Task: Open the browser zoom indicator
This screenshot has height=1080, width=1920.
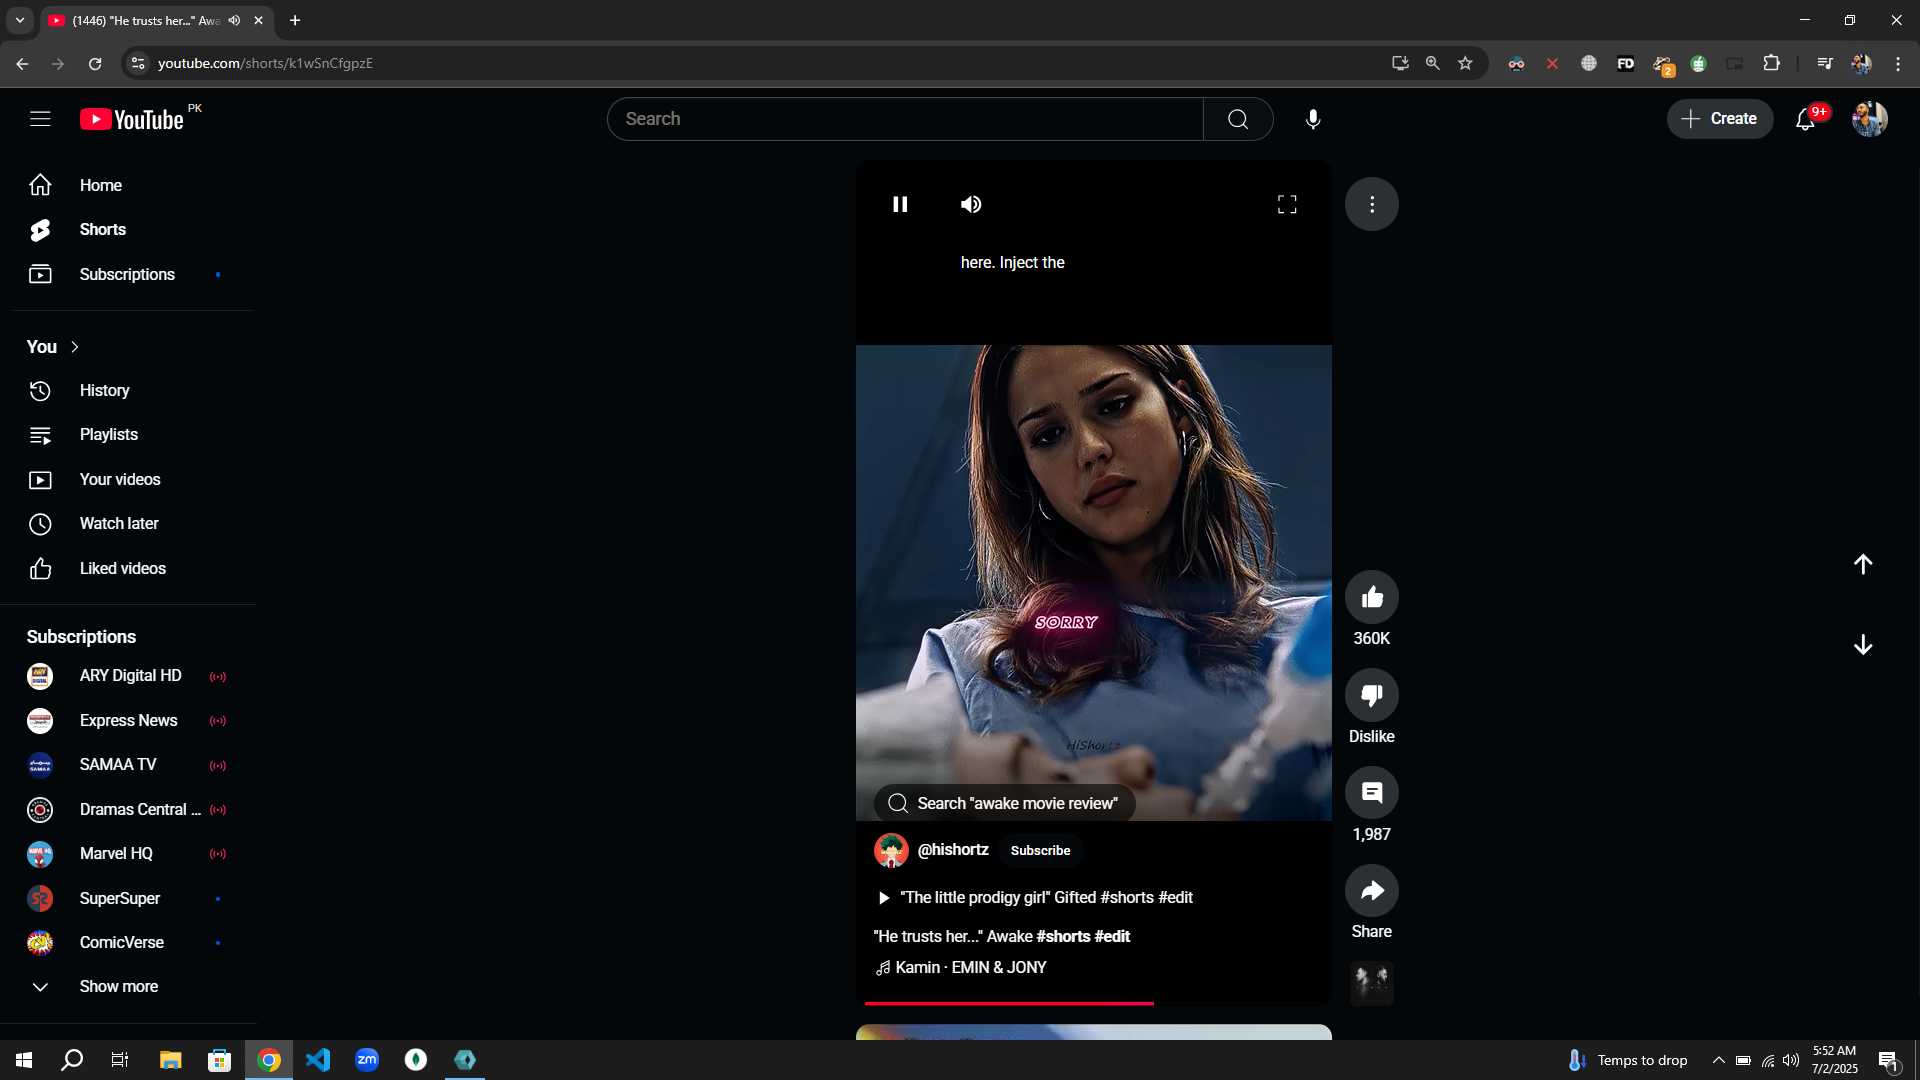Action: click(1433, 63)
